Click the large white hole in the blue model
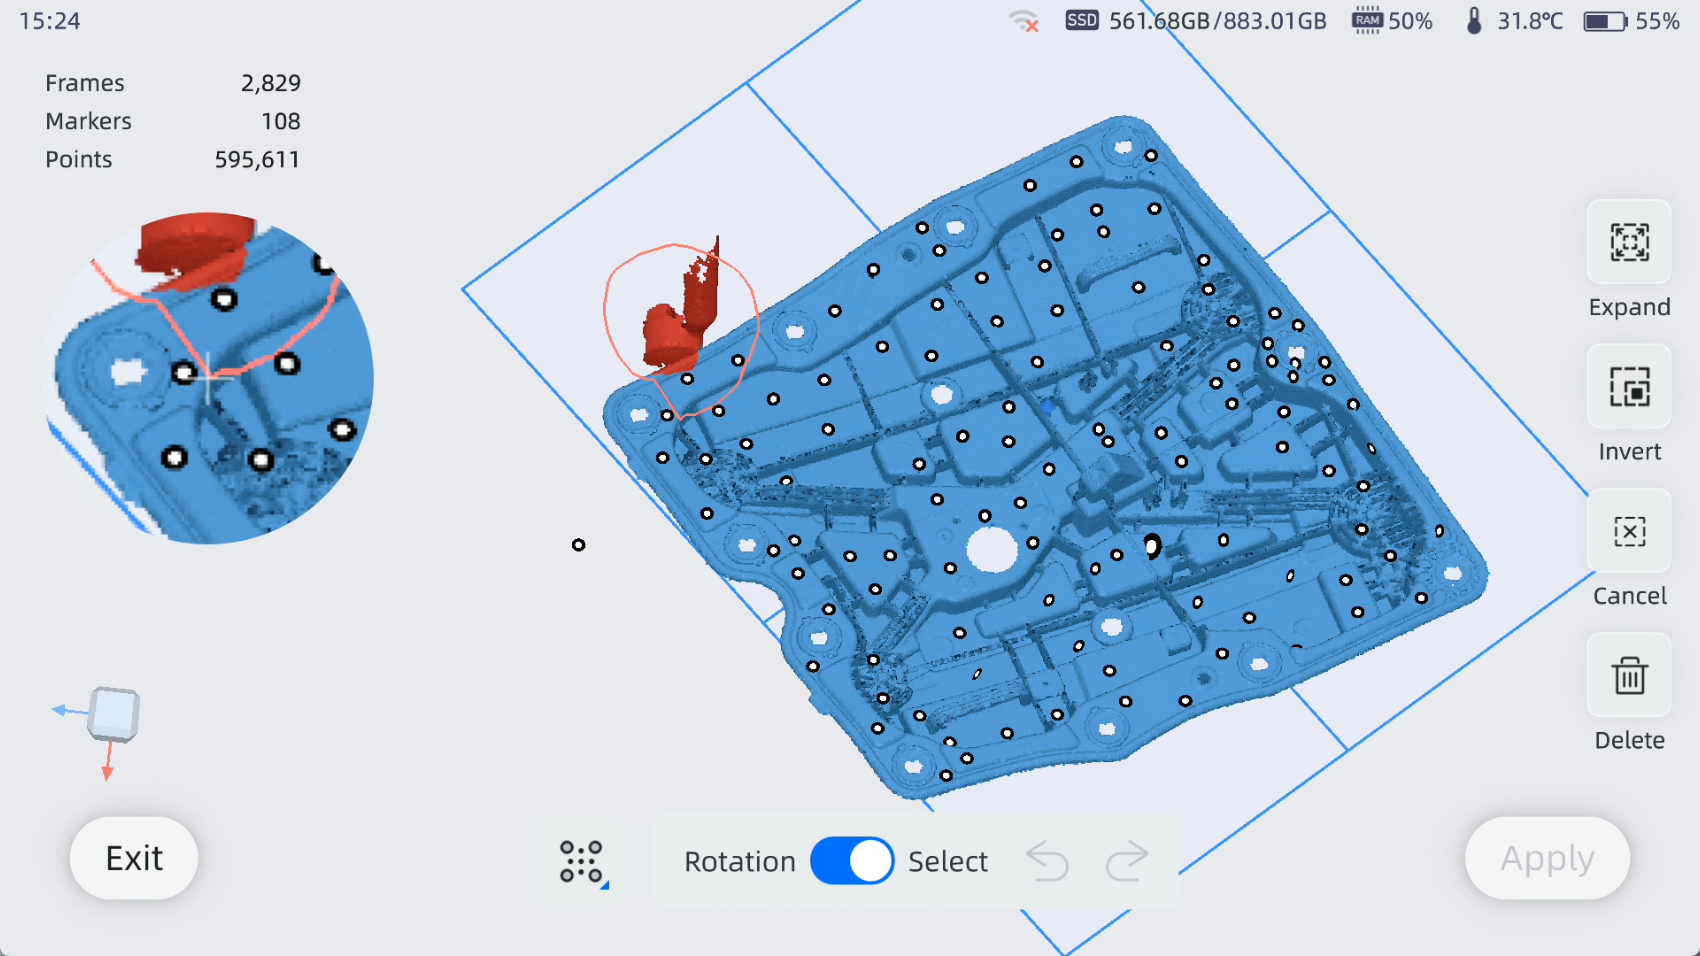 [991, 550]
